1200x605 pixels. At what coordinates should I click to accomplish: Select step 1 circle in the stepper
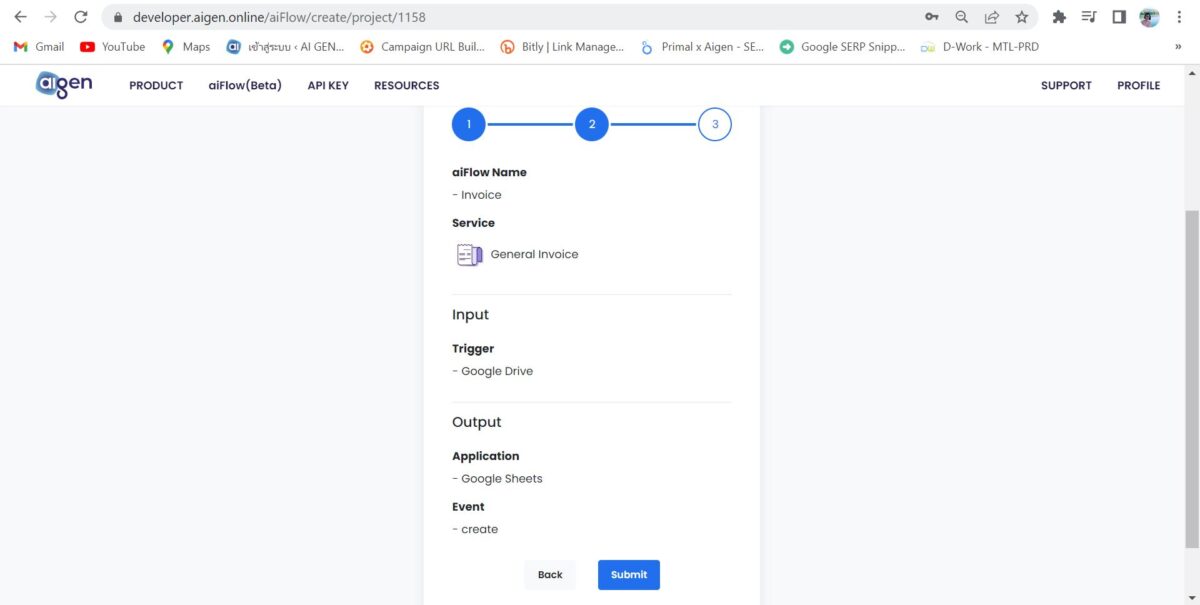pyautogui.click(x=468, y=124)
